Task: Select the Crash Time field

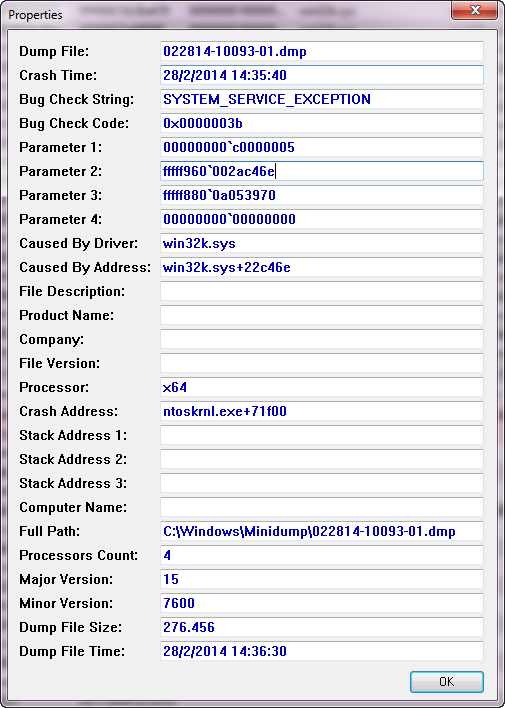Action: (x=322, y=75)
